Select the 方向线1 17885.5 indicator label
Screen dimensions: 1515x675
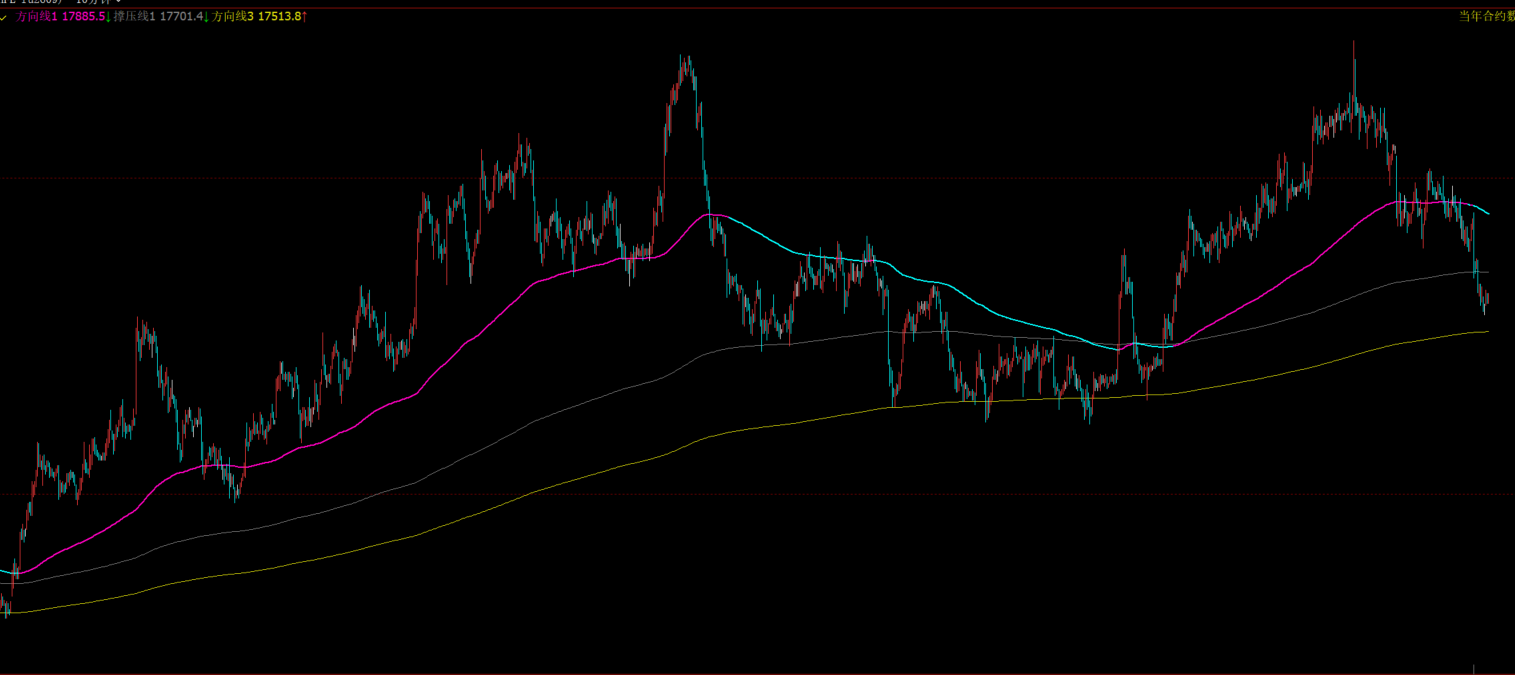pyautogui.click(x=62, y=17)
